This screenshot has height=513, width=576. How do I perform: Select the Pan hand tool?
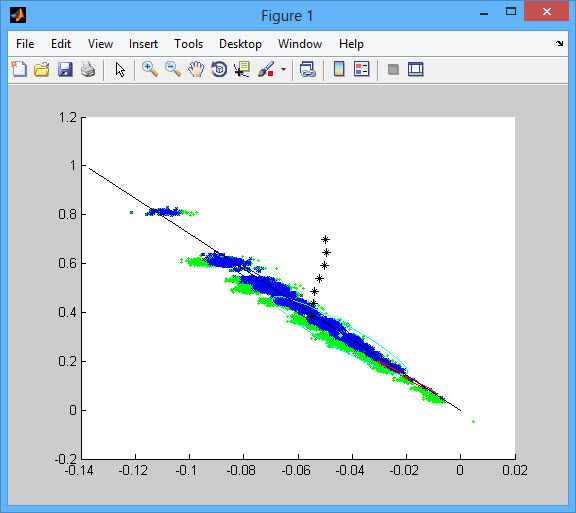196,69
